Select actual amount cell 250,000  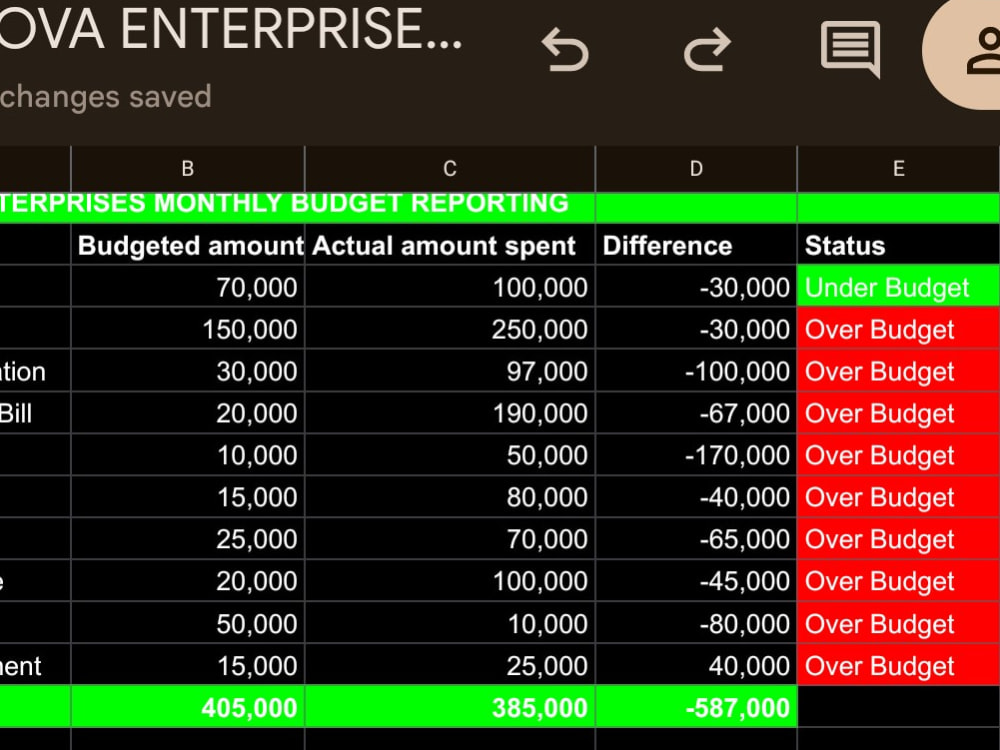[x=450, y=328]
